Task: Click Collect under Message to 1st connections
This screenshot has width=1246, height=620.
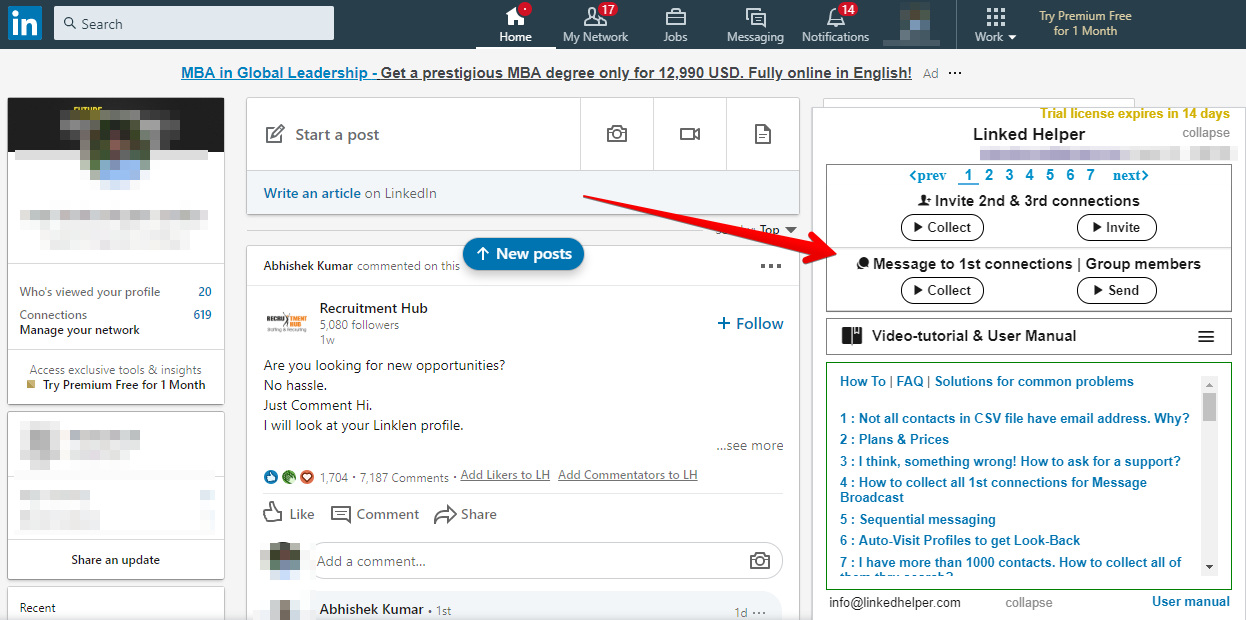Action: [x=942, y=291]
